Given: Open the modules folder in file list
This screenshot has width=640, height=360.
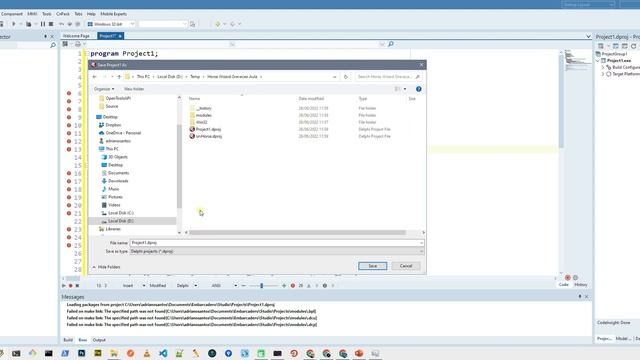Looking at the screenshot, I should point(204,116).
